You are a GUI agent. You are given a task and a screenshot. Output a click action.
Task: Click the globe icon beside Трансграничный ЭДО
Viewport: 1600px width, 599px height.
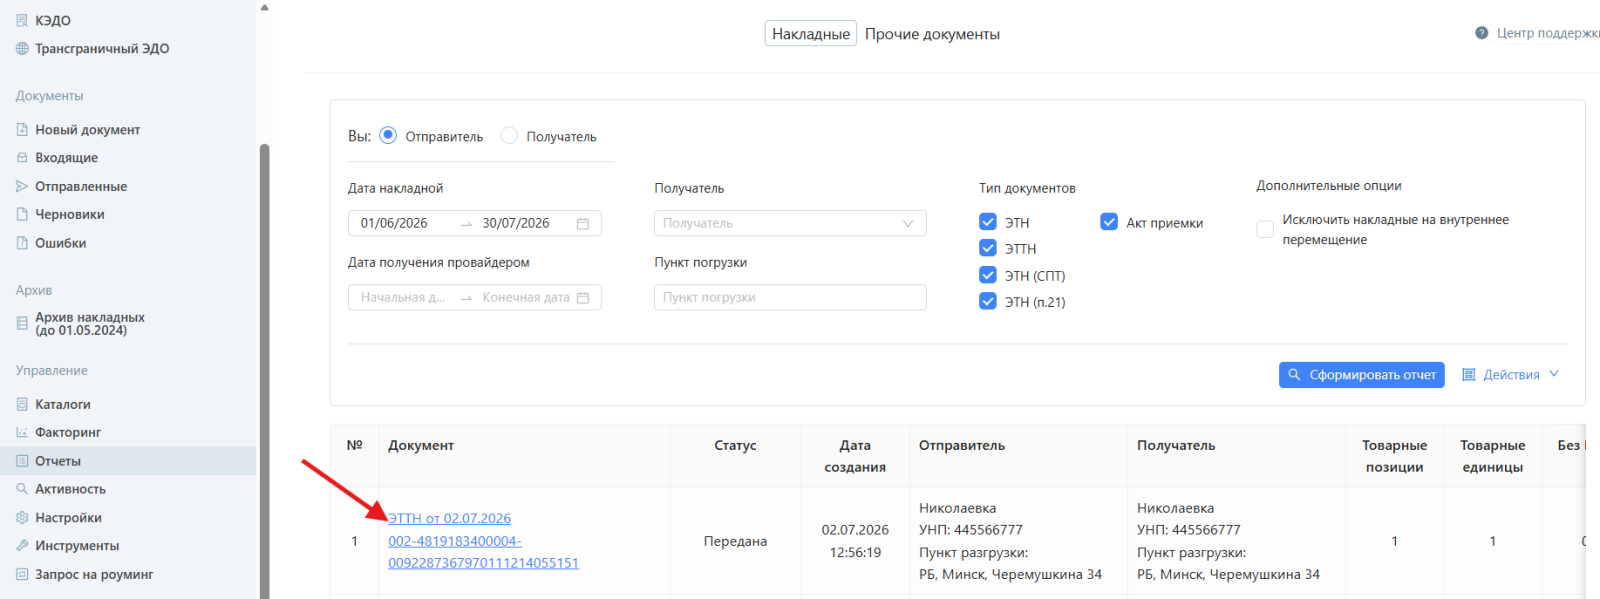pos(22,48)
